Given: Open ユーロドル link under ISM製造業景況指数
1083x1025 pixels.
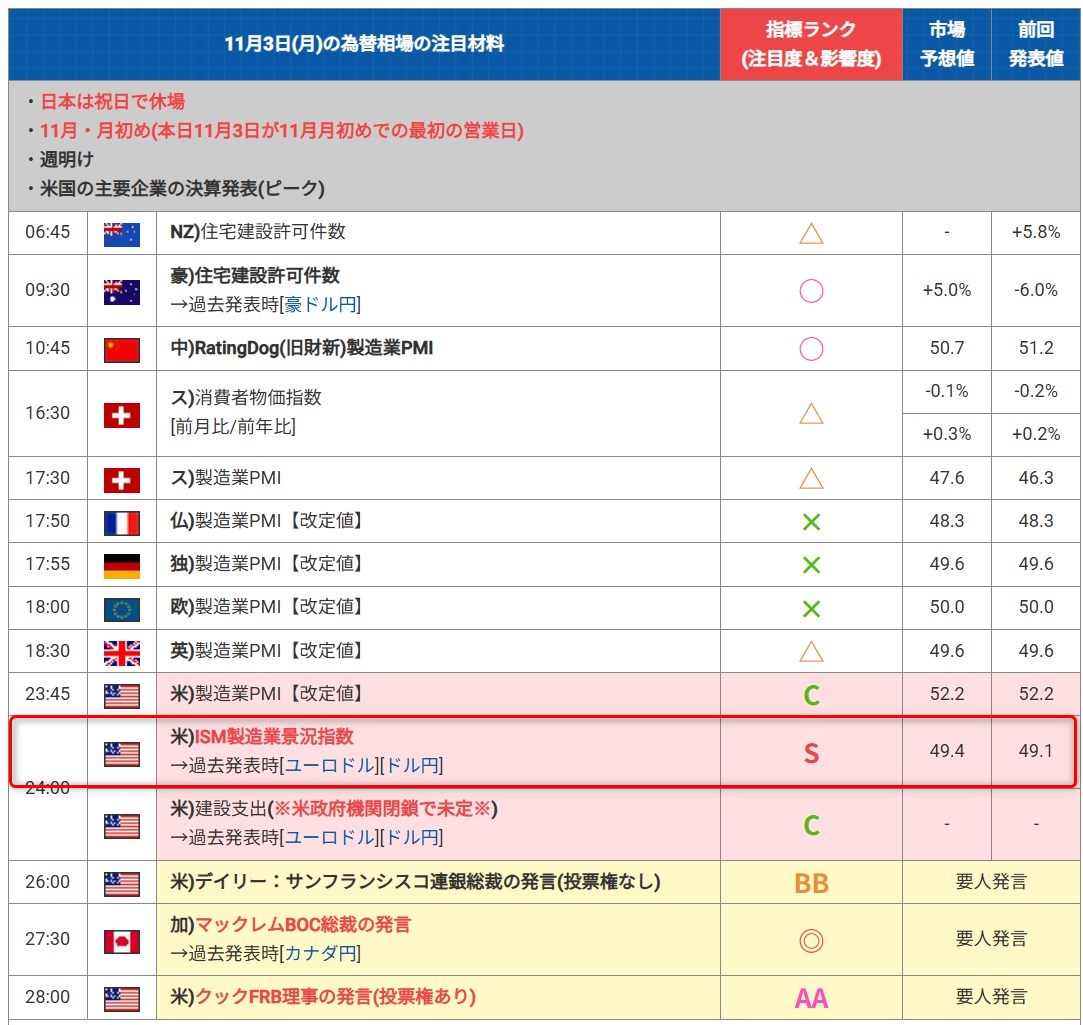Looking at the screenshot, I should pos(329,766).
